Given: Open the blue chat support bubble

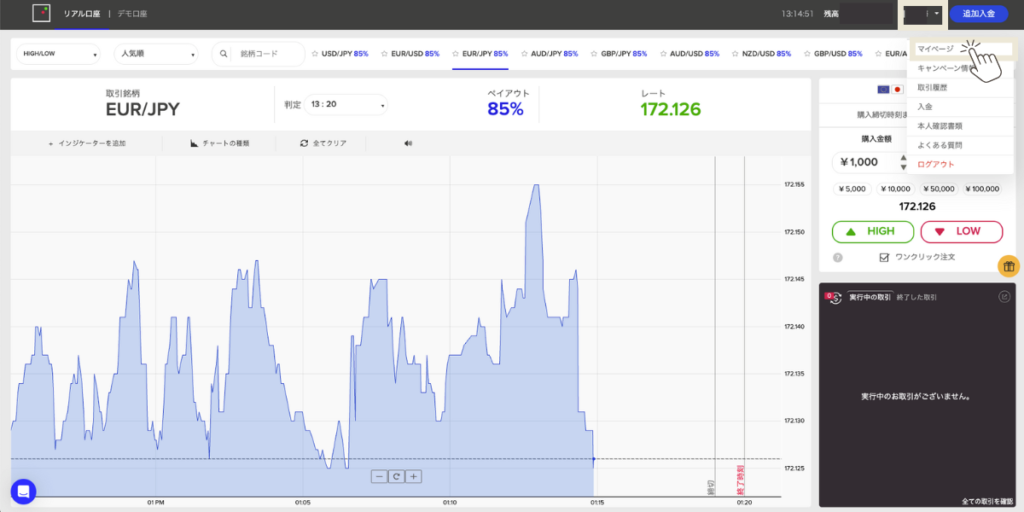Looking at the screenshot, I should (24, 491).
